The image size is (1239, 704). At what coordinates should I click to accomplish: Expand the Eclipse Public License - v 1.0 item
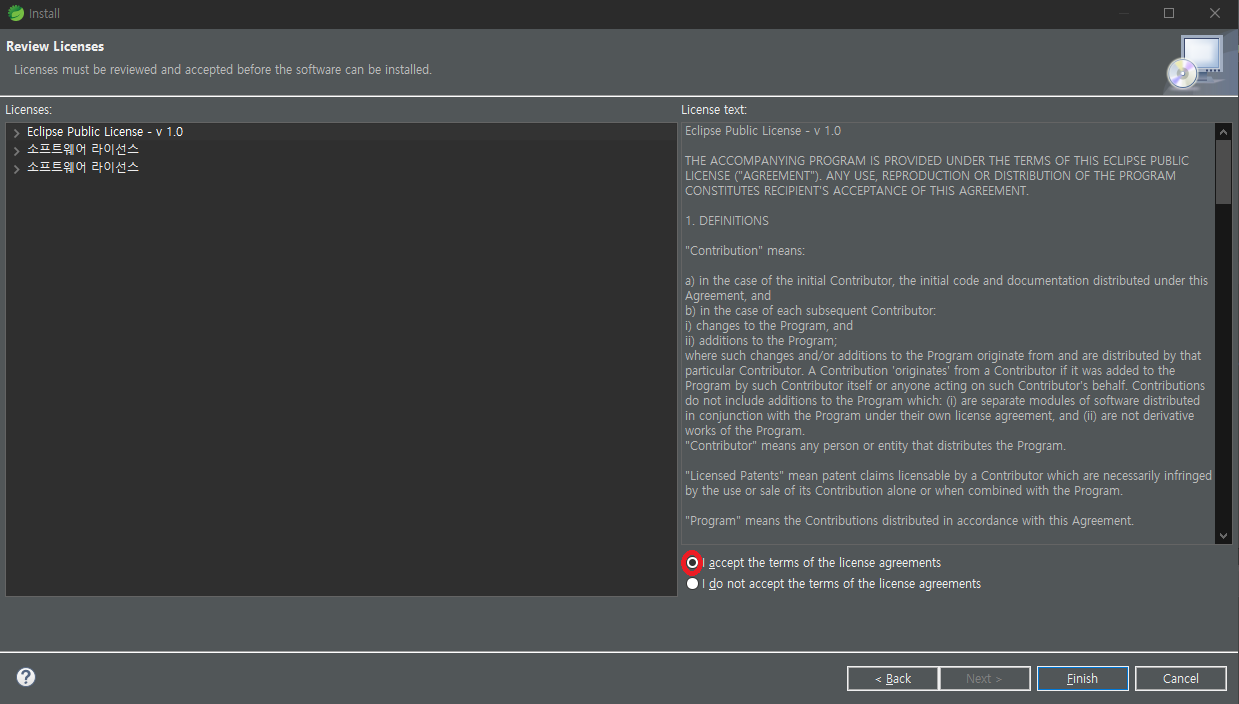pos(17,133)
